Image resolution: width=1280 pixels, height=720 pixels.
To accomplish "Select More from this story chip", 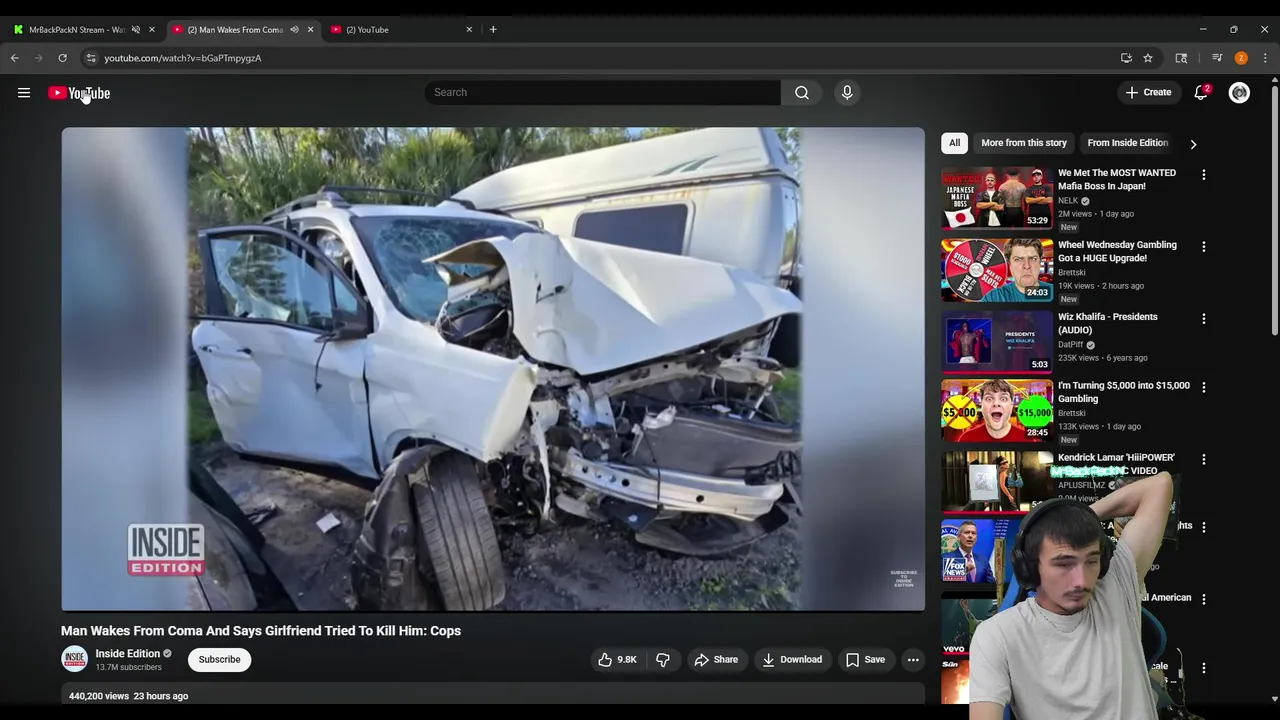I will [x=1024, y=143].
